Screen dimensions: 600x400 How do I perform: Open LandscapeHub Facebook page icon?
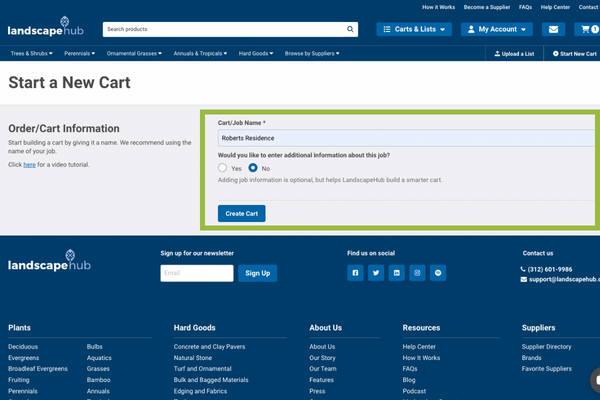coord(355,273)
